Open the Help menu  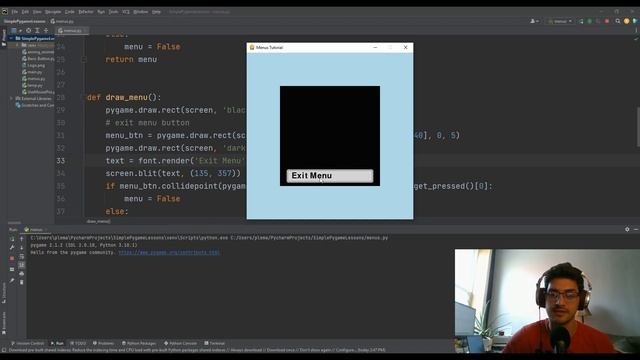coord(156,12)
